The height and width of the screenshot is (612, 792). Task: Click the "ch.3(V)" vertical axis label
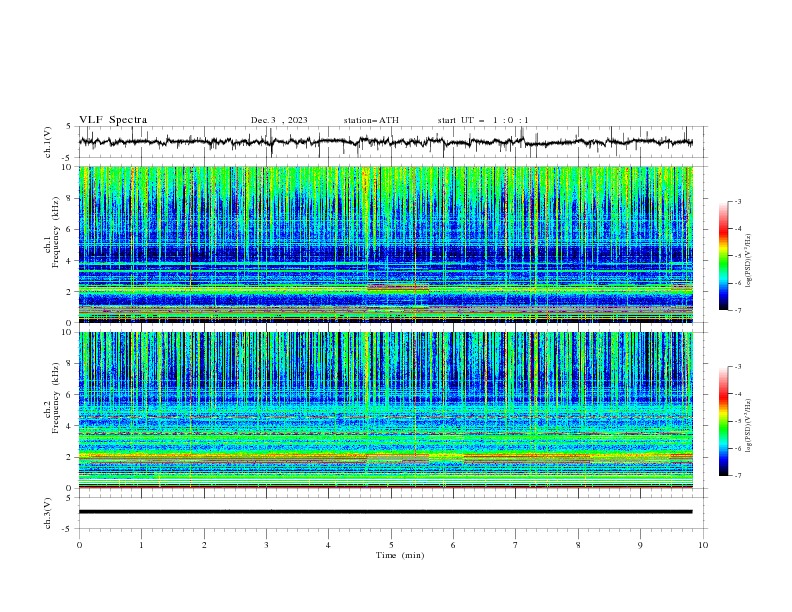(x=48, y=513)
